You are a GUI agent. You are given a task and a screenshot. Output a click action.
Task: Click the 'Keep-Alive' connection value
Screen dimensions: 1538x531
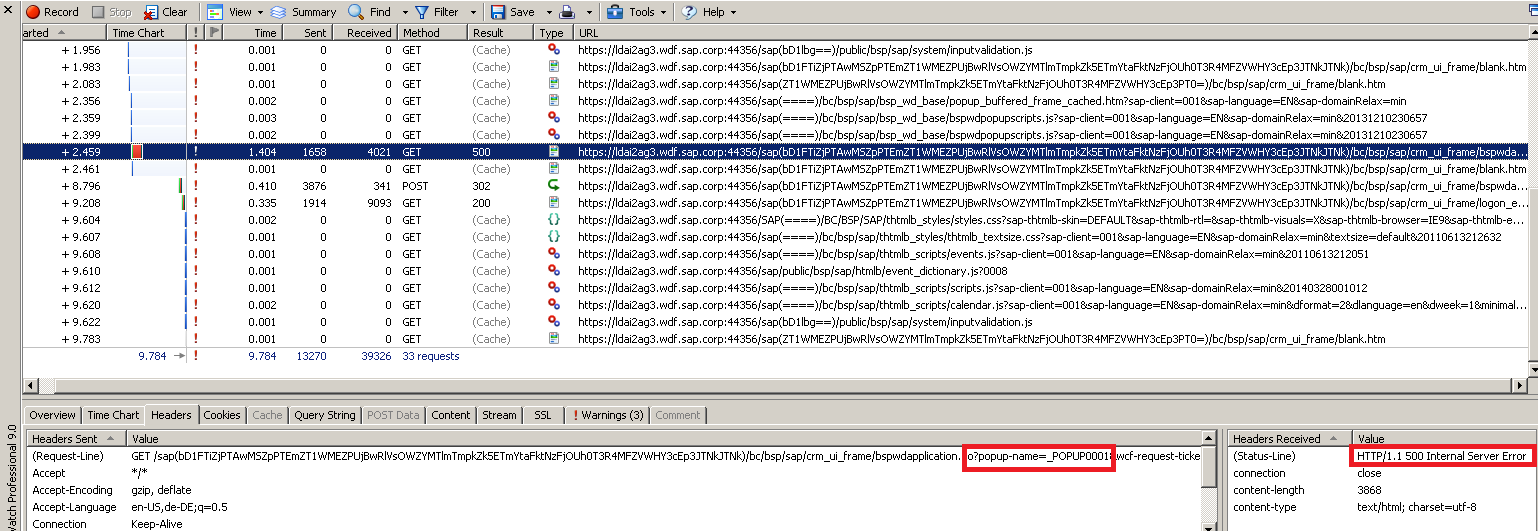pyautogui.click(x=158, y=524)
